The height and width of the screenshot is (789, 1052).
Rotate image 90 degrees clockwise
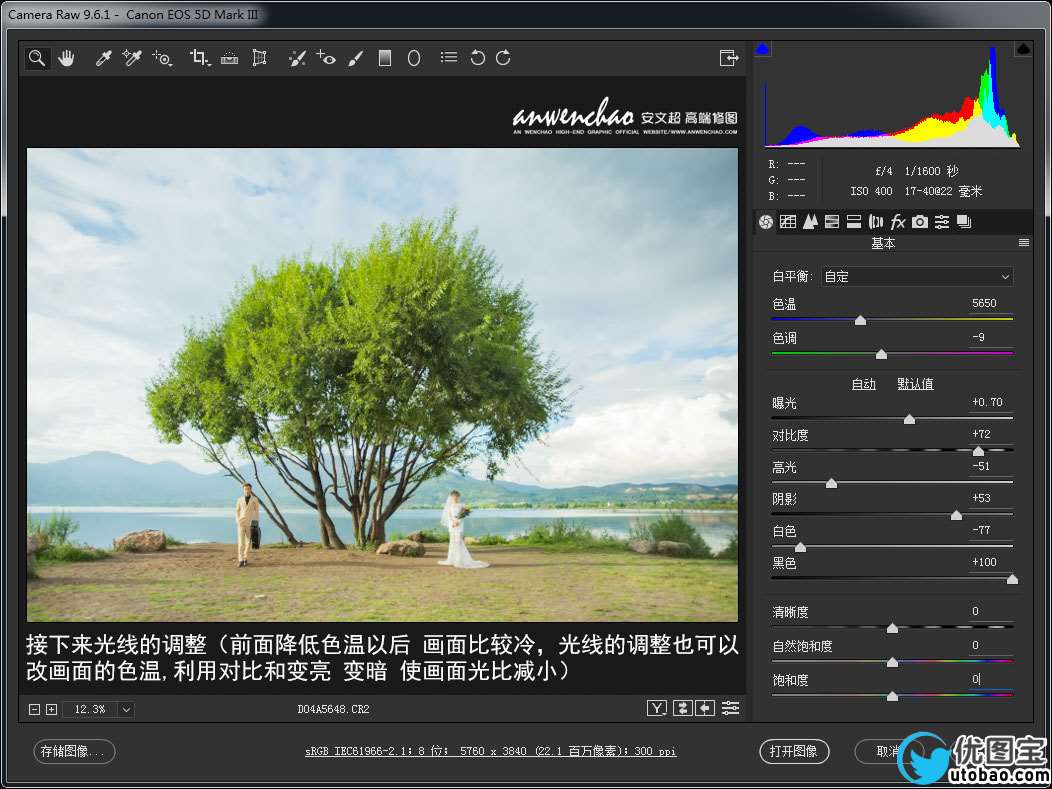pos(503,58)
